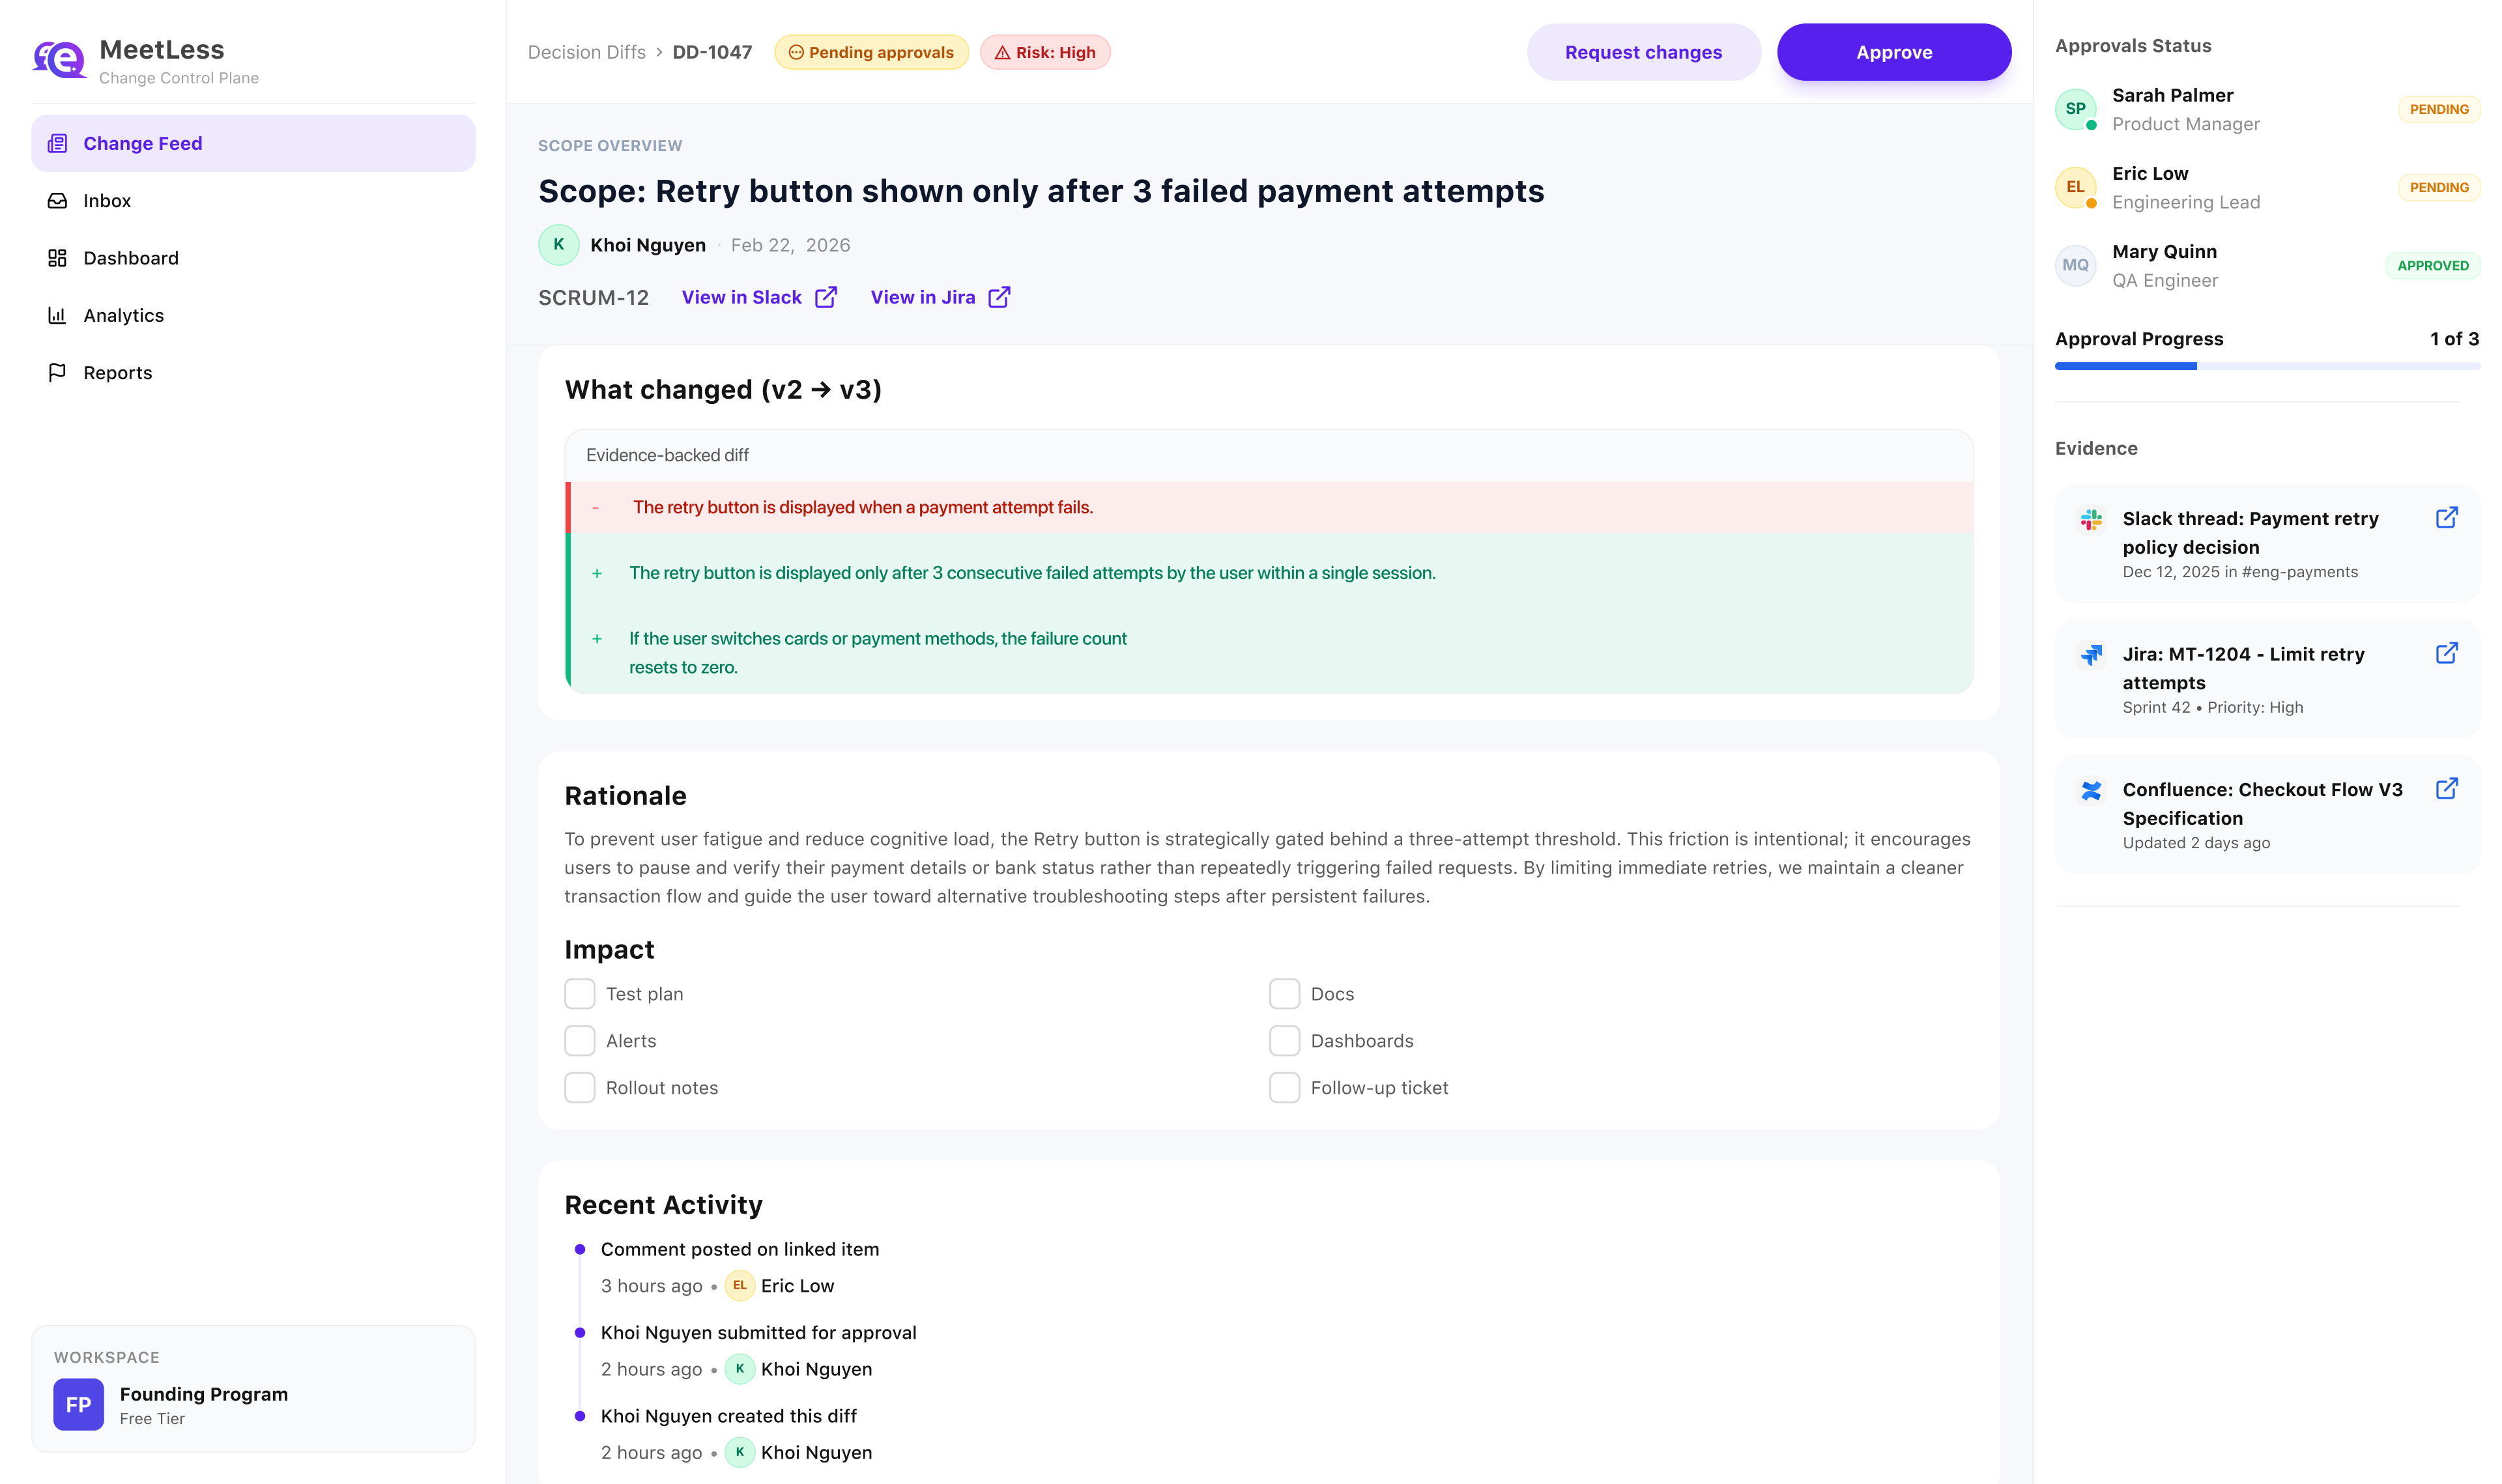This screenshot has width=2502, height=1484.
Task: Tick the Follow-up ticket checkbox
Action: pyautogui.click(x=1284, y=1088)
